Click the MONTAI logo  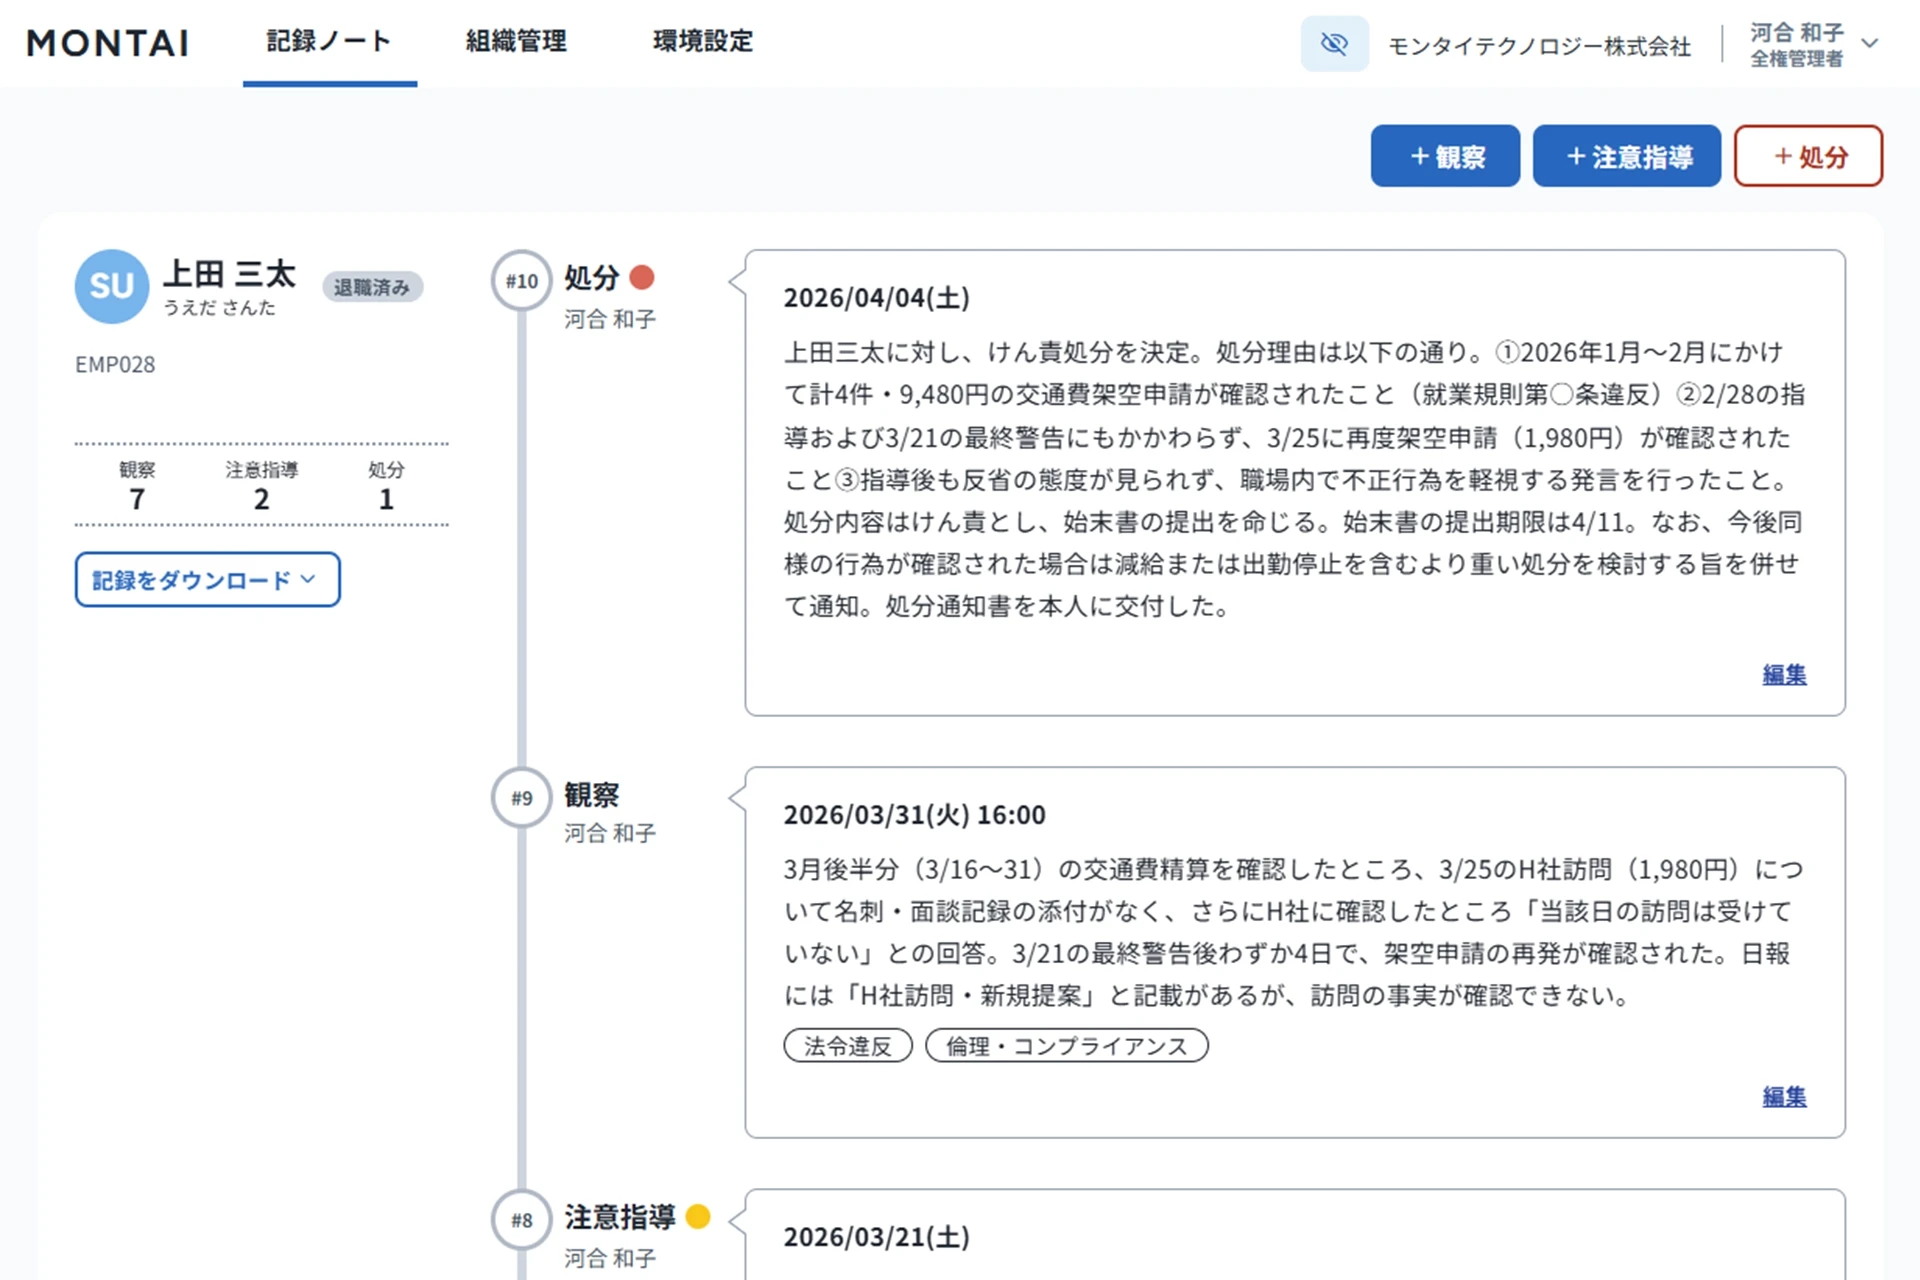click(107, 43)
